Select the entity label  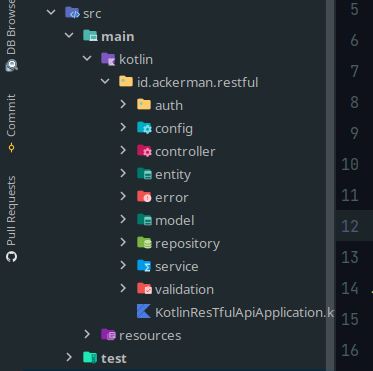173,175
